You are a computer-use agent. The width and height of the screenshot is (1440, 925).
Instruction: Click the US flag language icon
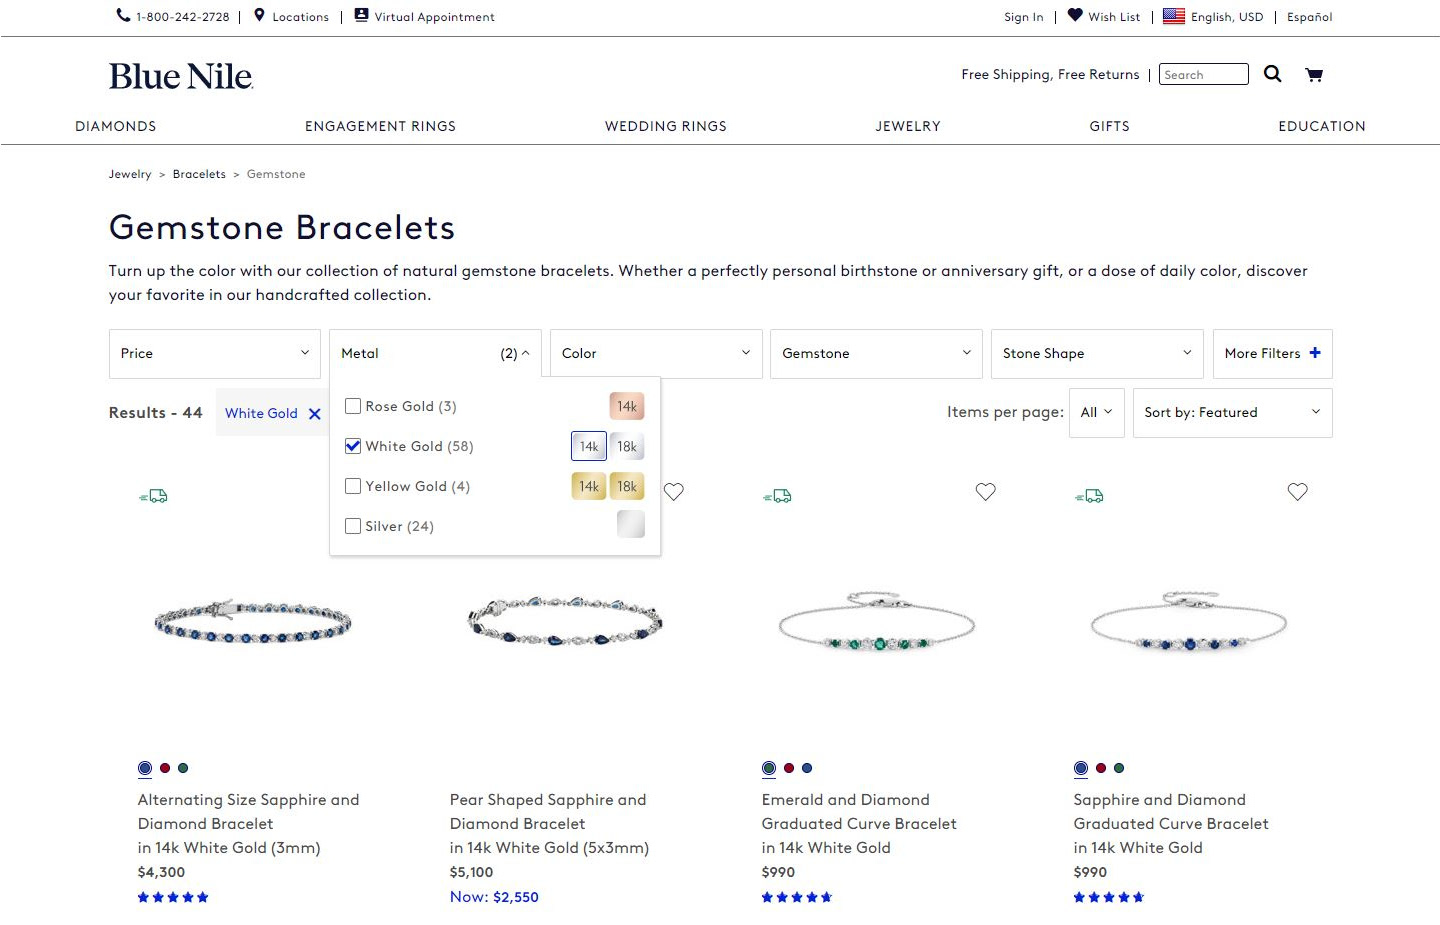click(1174, 16)
